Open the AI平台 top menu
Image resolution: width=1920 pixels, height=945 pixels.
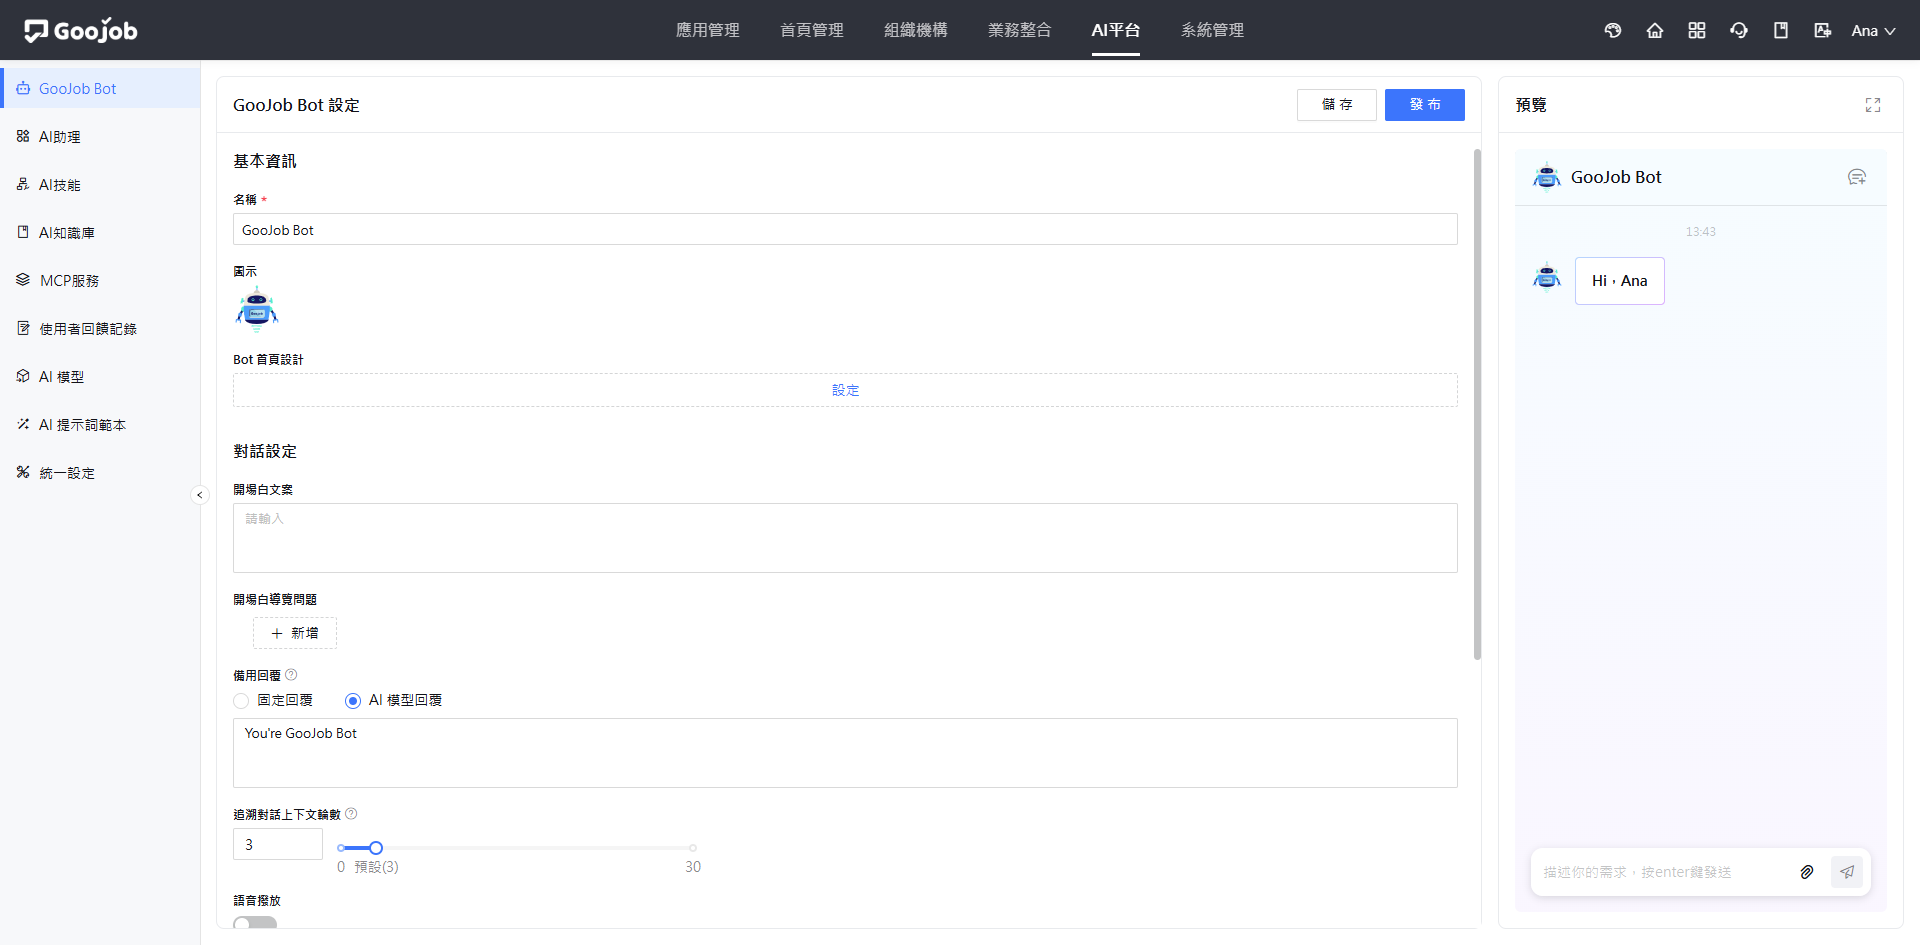1116,30
